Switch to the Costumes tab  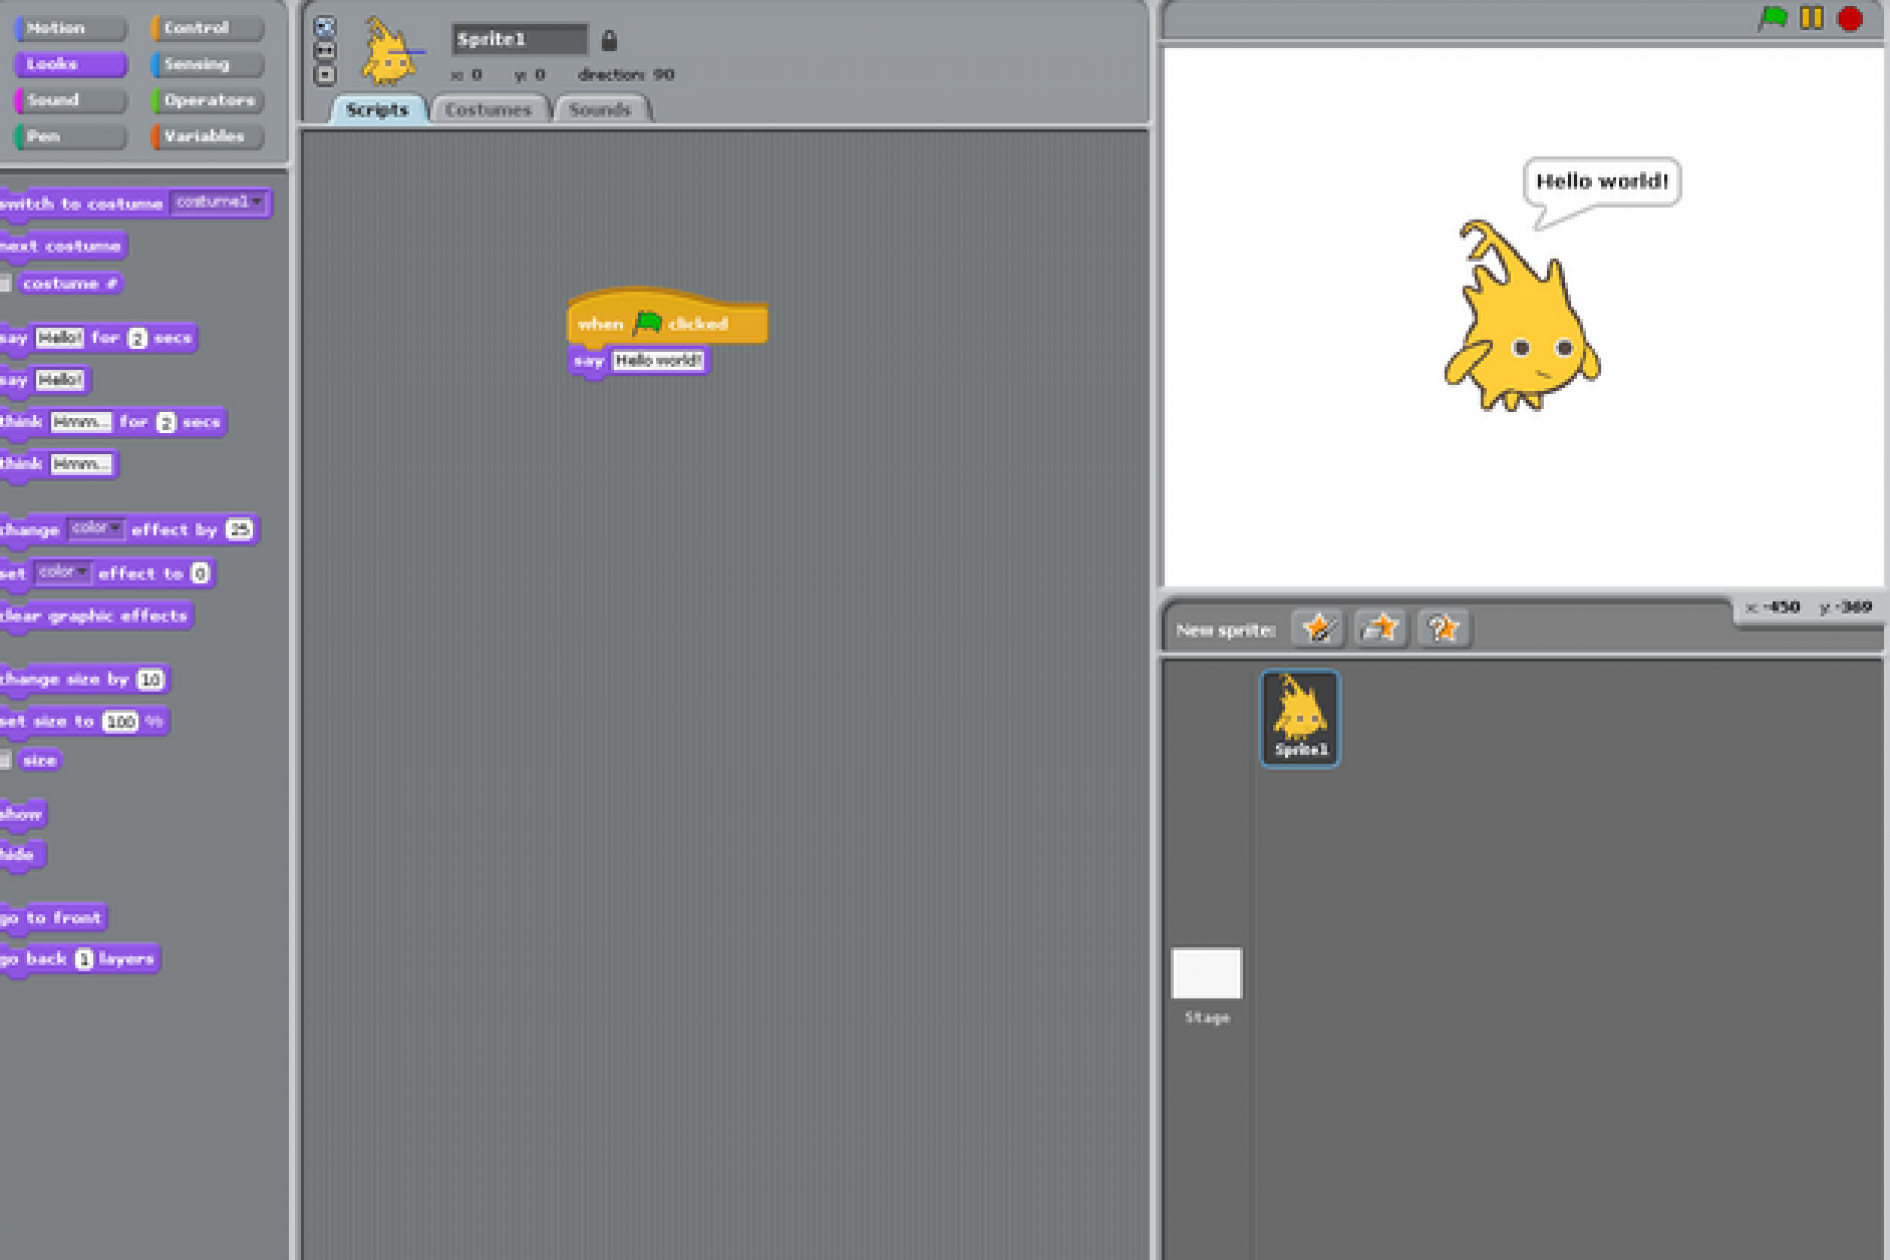[x=489, y=109]
